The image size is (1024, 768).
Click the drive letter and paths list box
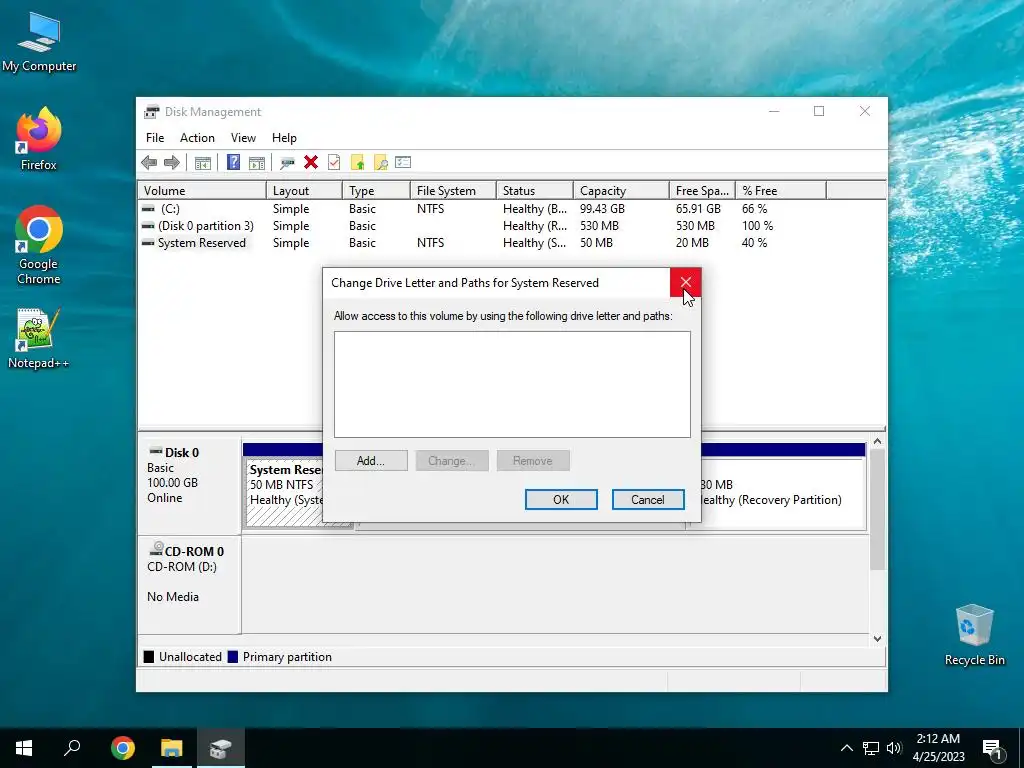pyautogui.click(x=512, y=384)
